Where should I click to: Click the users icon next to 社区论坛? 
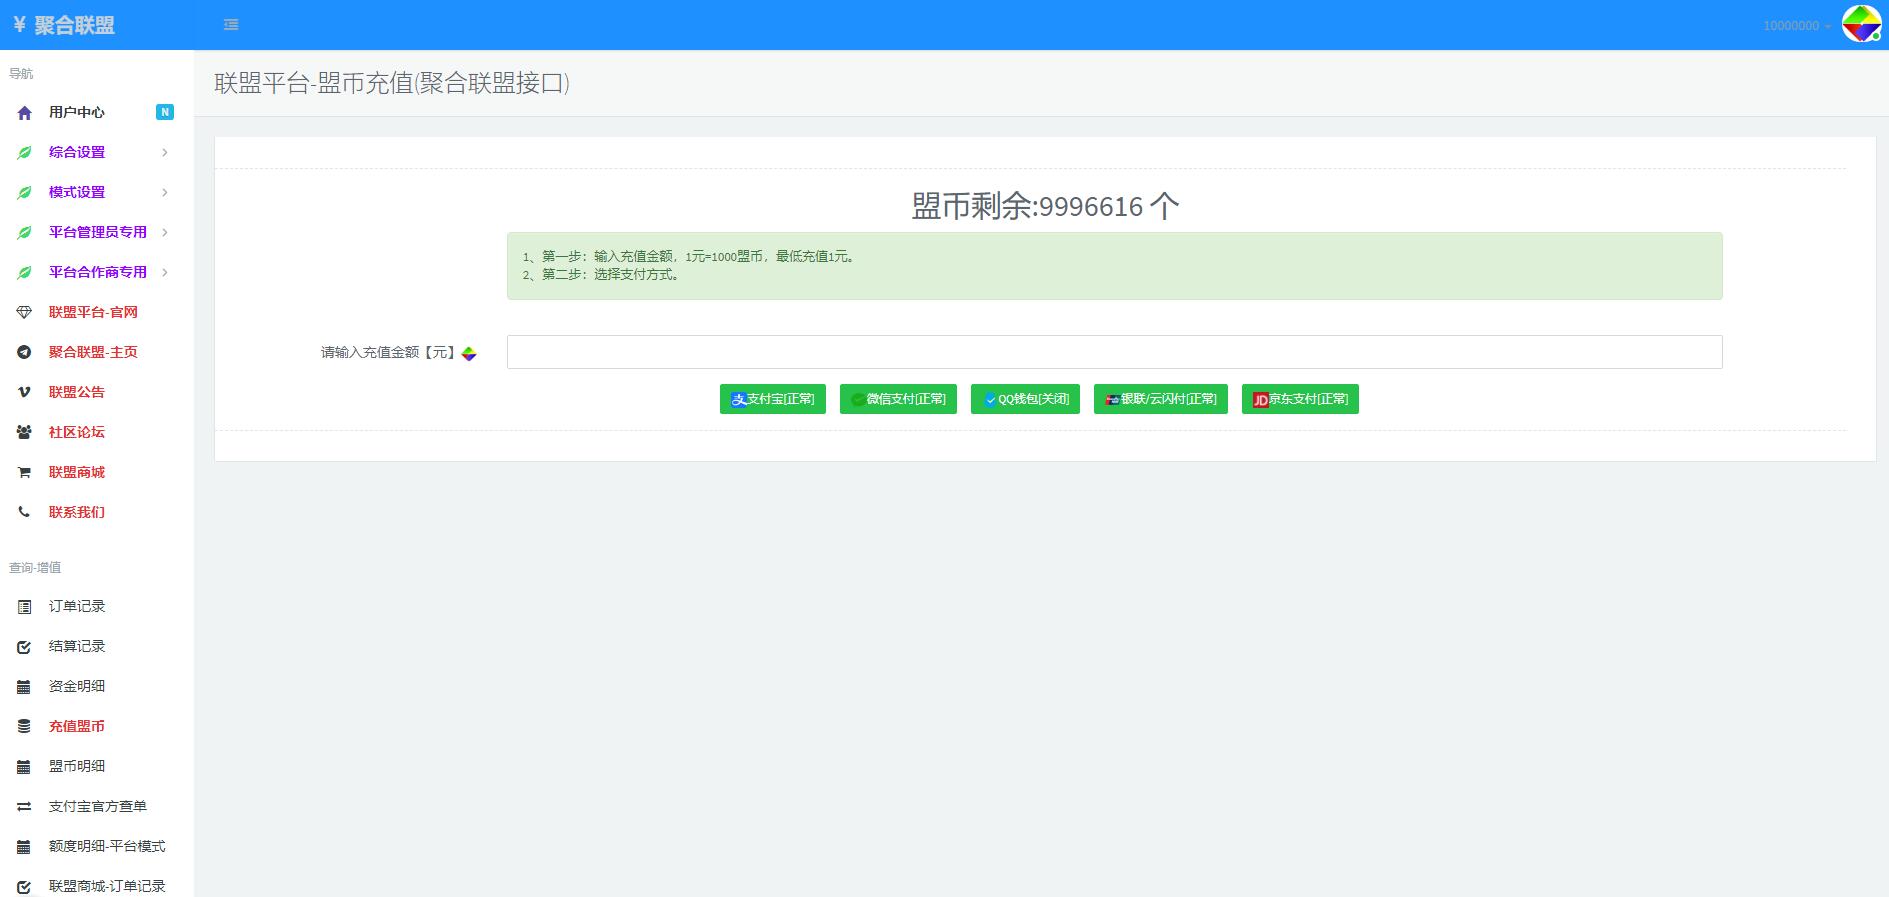click(x=25, y=433)
